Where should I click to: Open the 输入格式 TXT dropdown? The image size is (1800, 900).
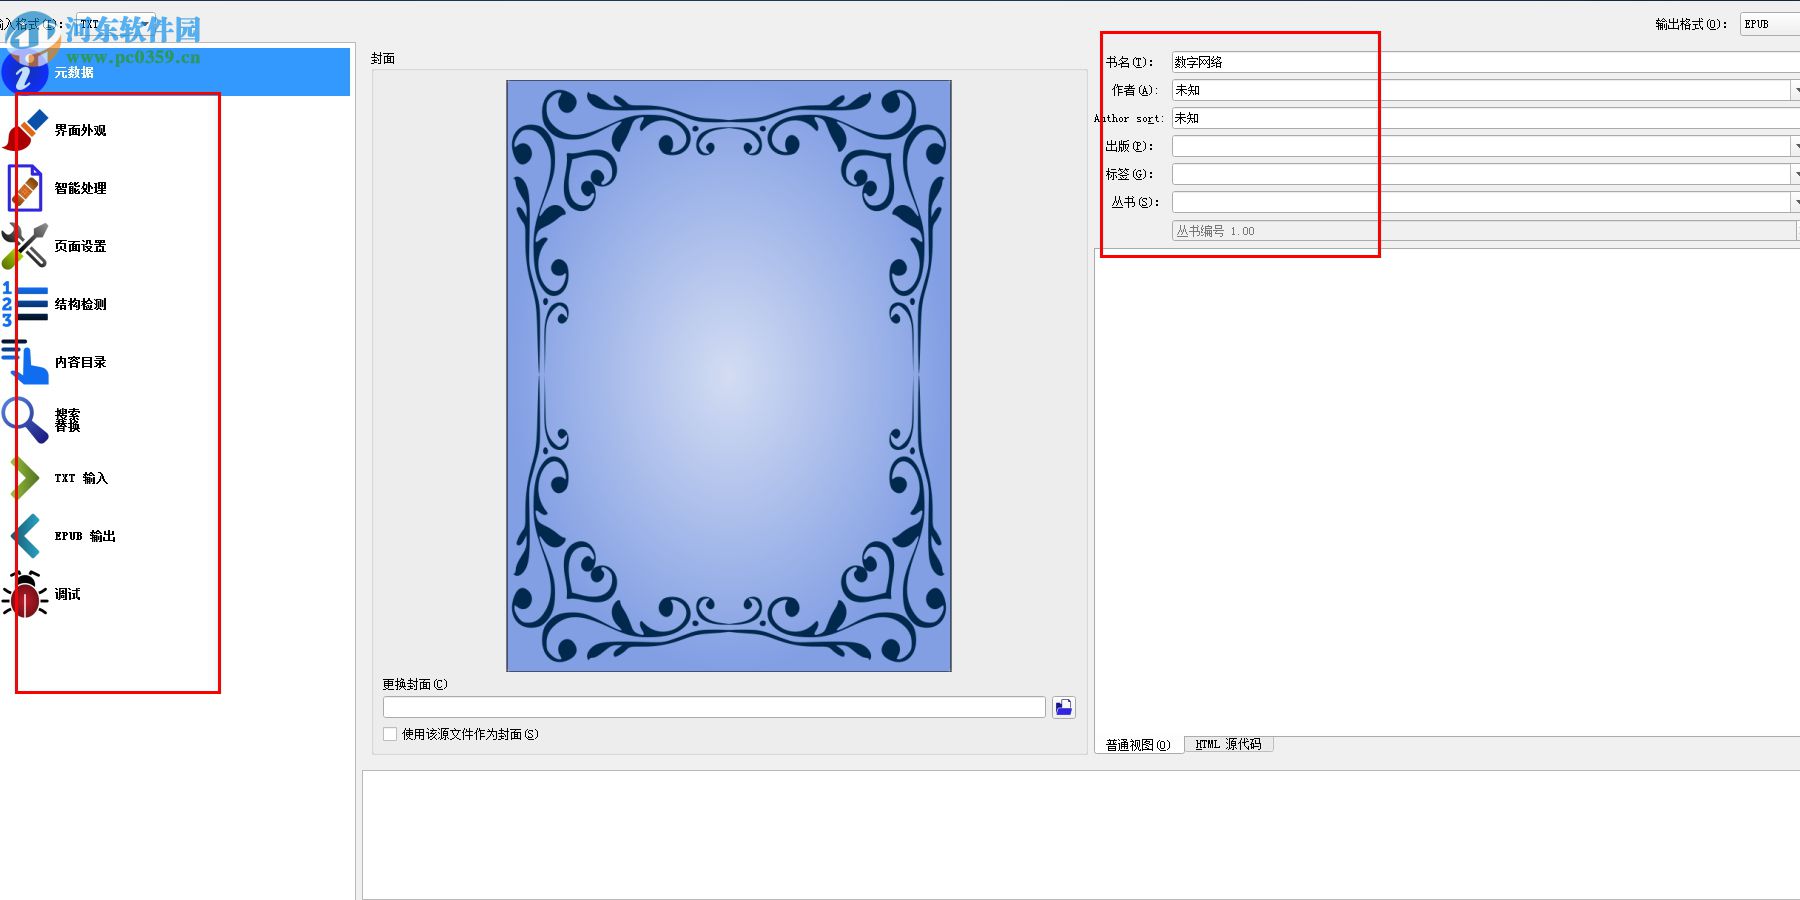pos(115,24)
